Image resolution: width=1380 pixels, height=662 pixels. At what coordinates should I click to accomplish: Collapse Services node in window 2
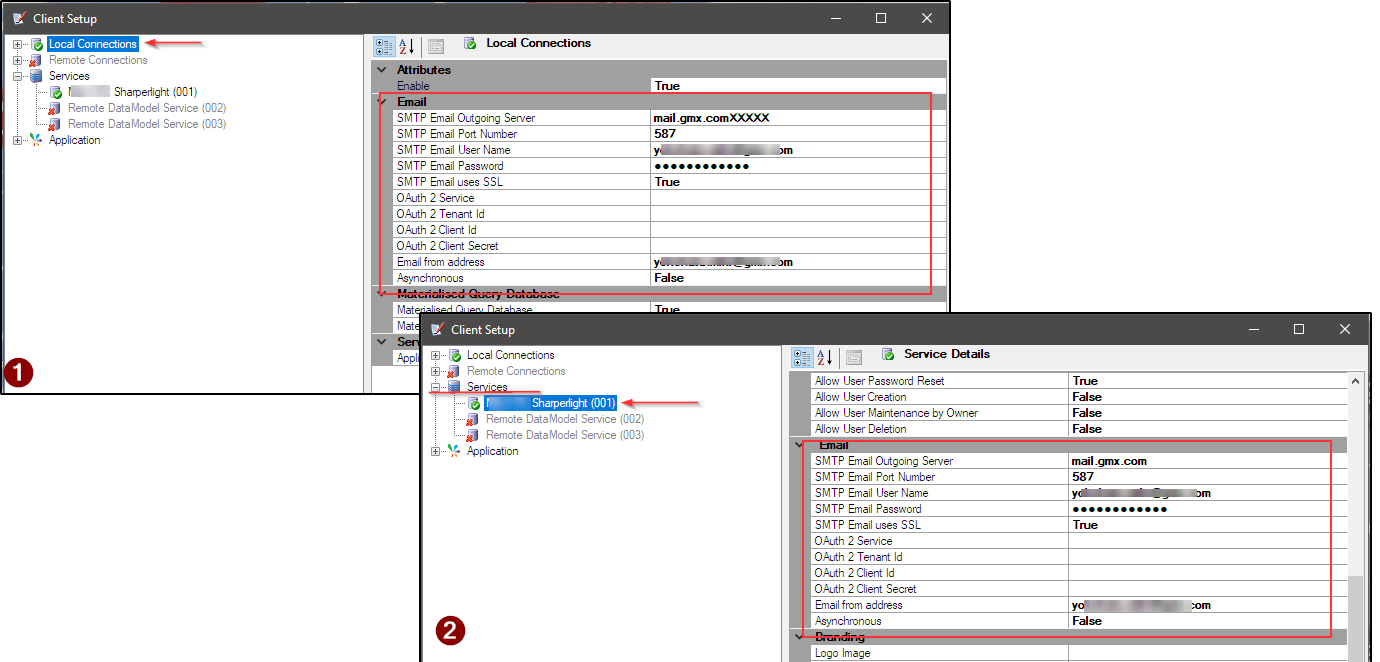436,387
